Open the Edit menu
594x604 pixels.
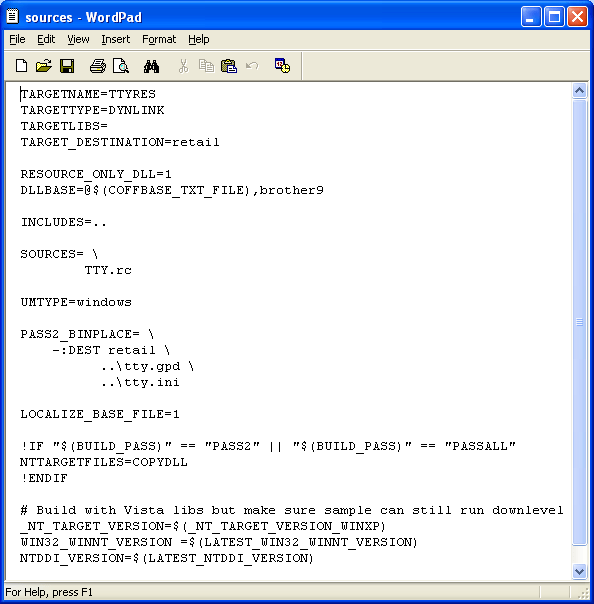[x=46, y=39]
